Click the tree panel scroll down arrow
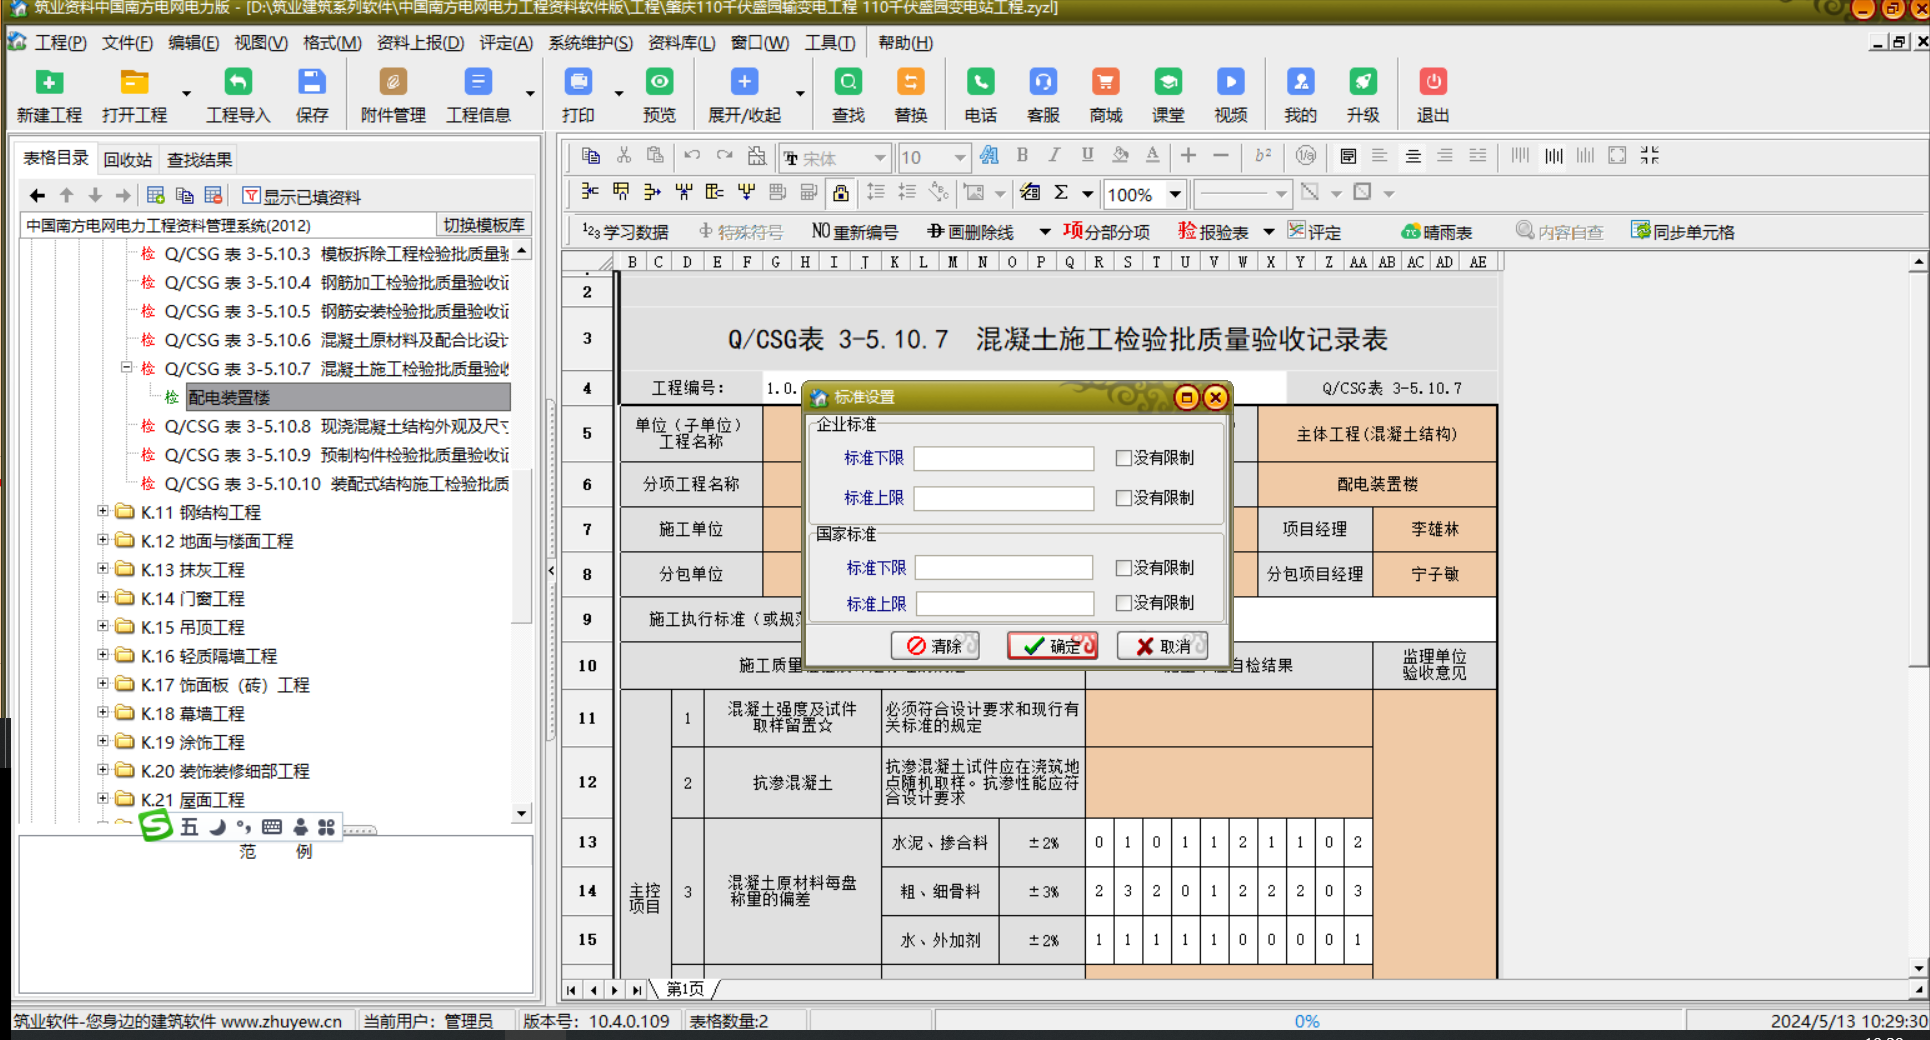The height and width of the screenshot is (1040, 1930). (521, 813)
